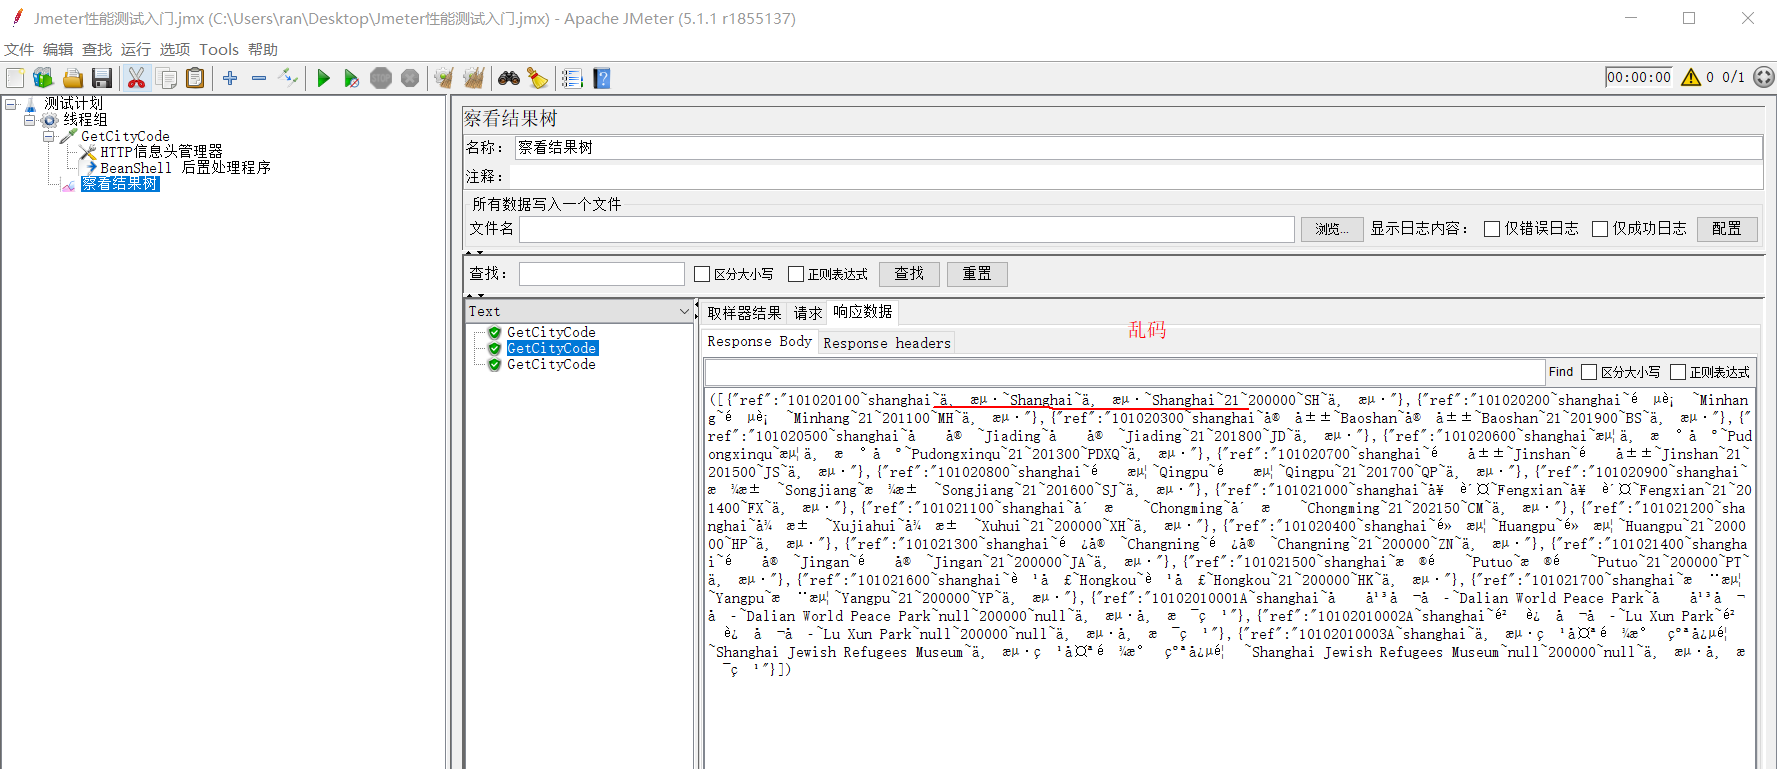The height and width of the screenshot is (769, 1777).
Task: Open Help with the question mark icon
Action: (602, 78)
